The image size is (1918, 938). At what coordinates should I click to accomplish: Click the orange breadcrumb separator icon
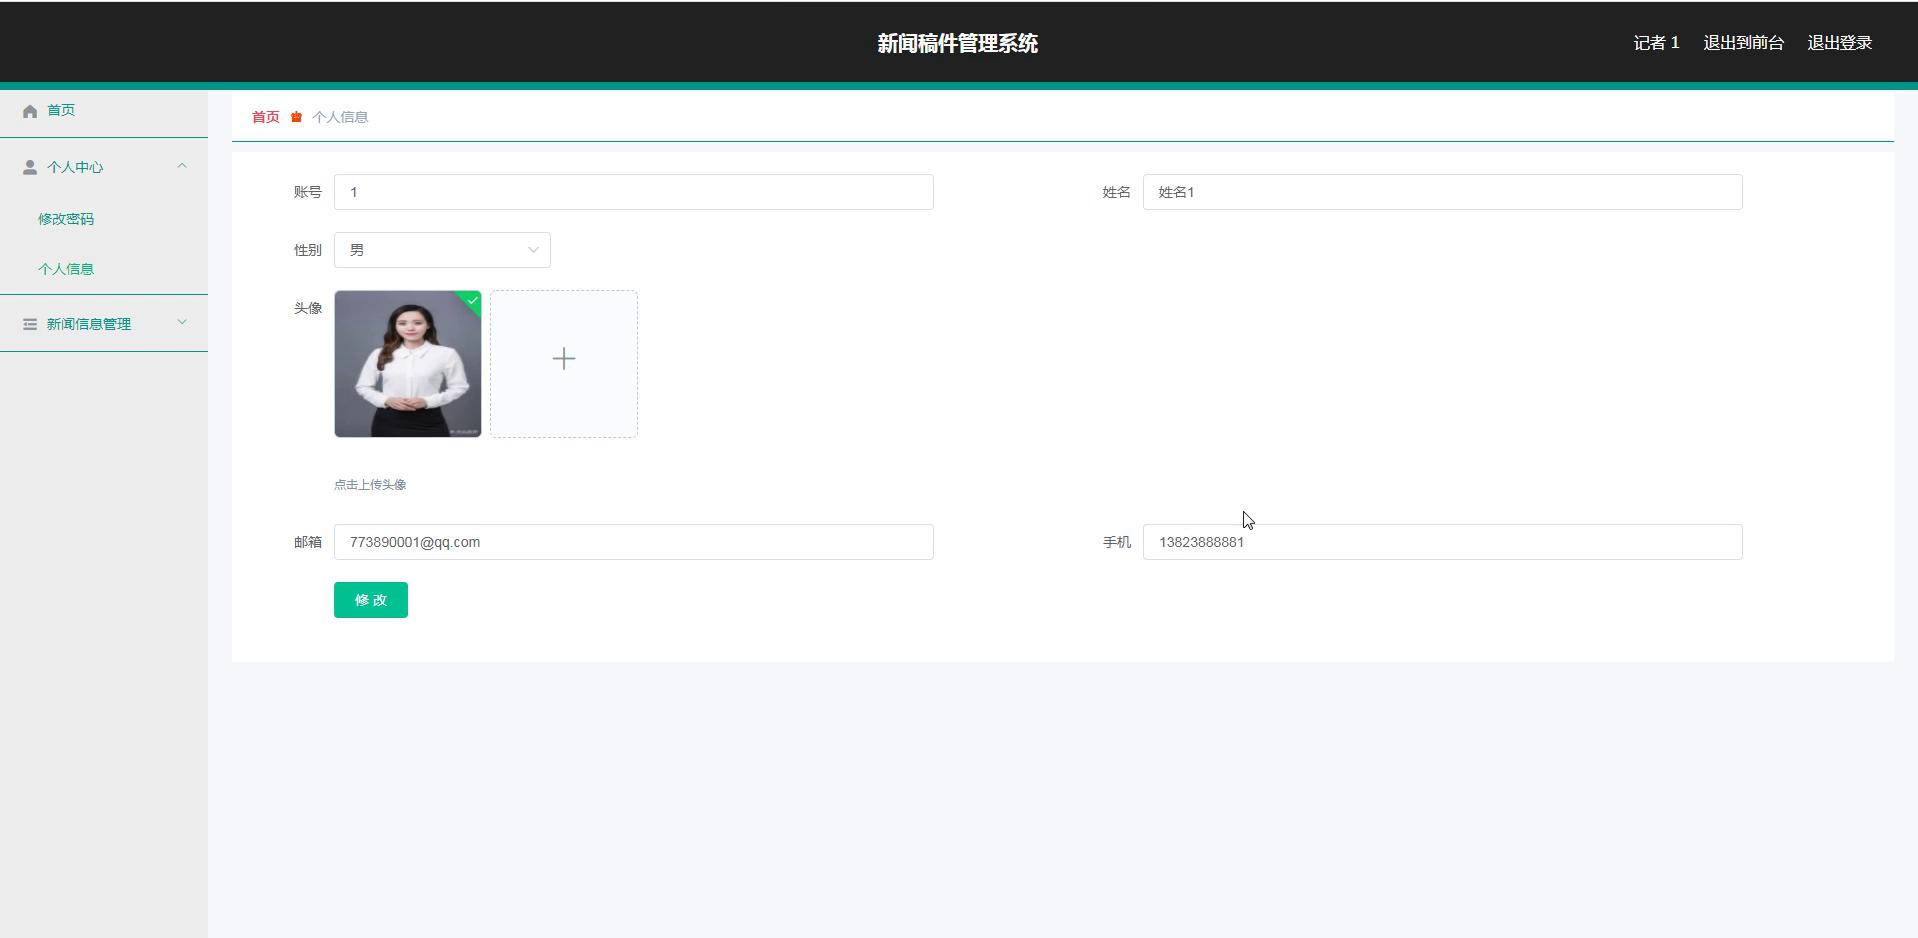coord(296,117)
